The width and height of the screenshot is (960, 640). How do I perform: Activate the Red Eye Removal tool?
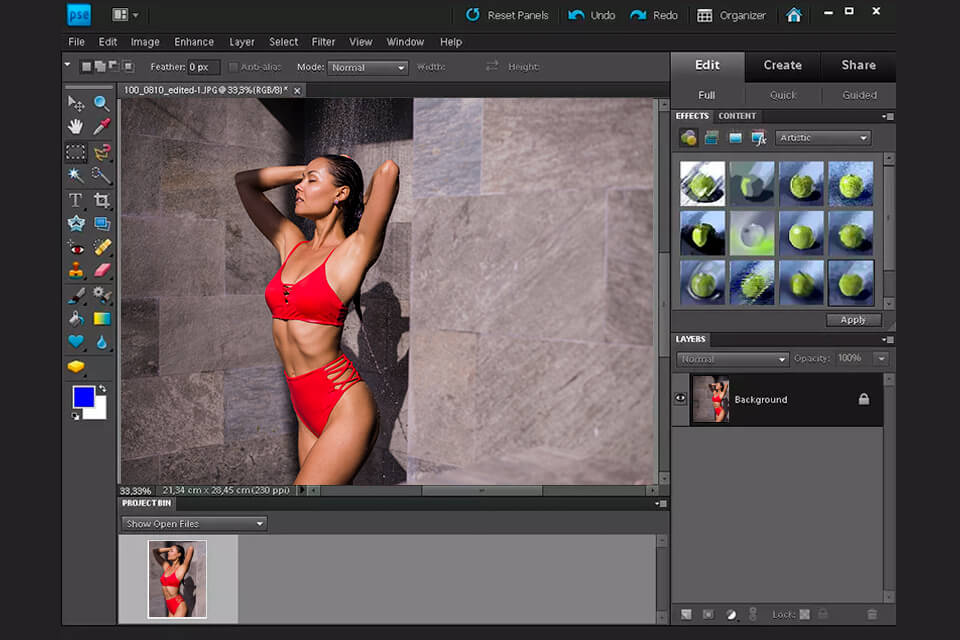point(76,247)
